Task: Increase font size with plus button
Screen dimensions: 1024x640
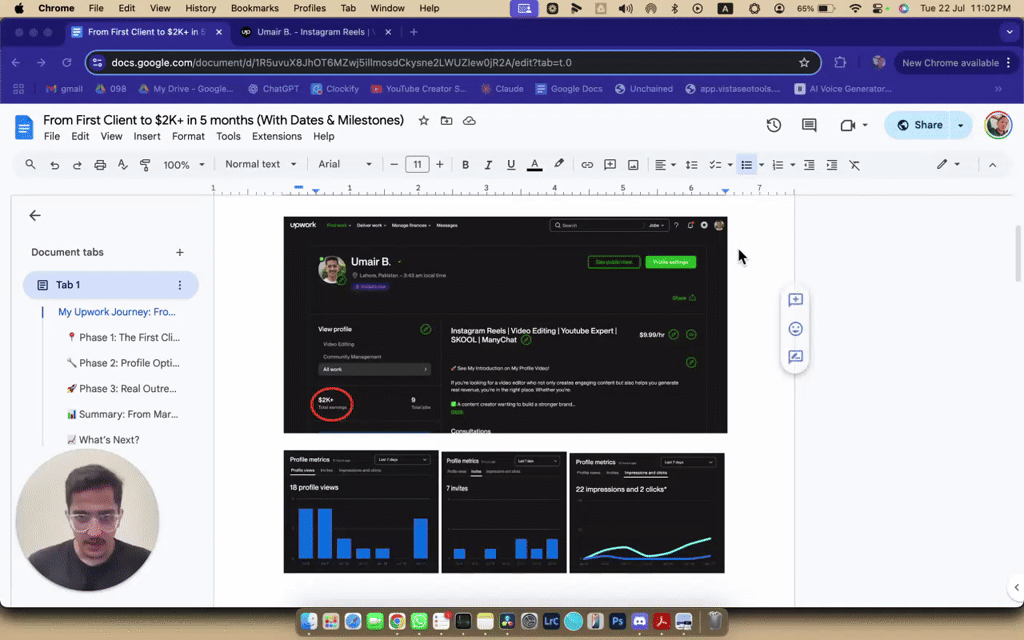Action: pos(440,165)
